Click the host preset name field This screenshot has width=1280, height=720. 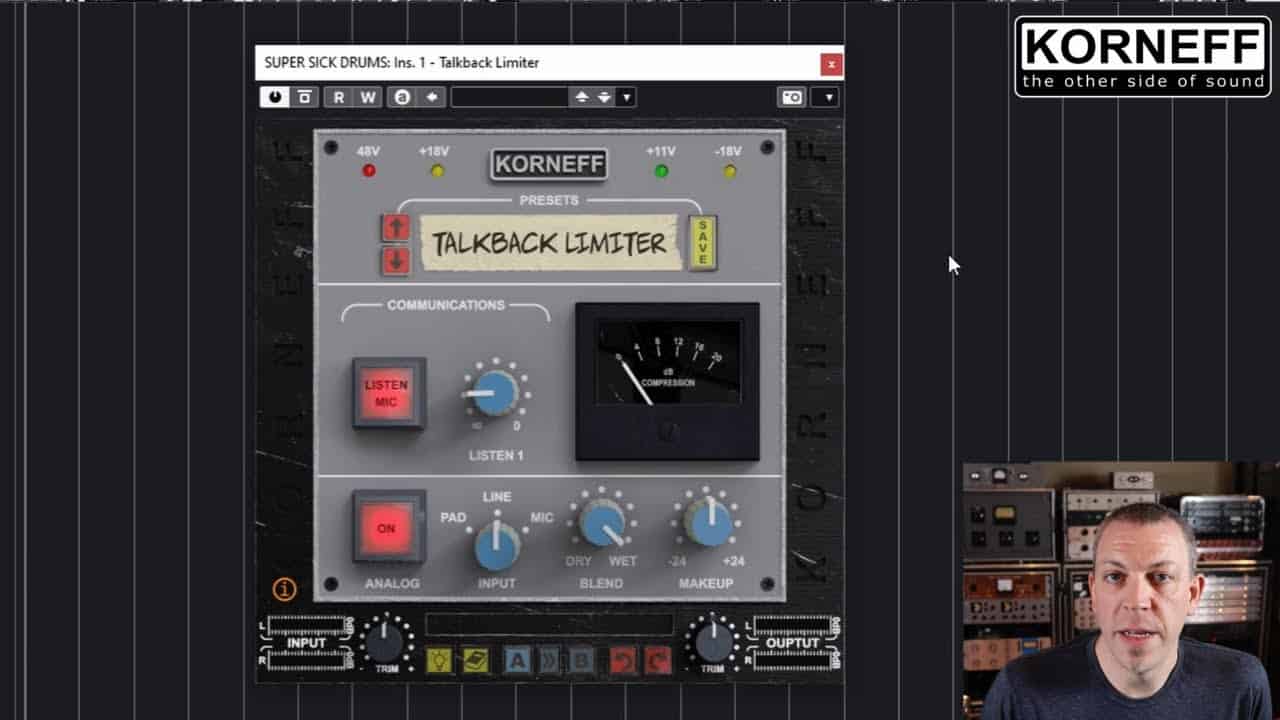click(x=509, y=97)
